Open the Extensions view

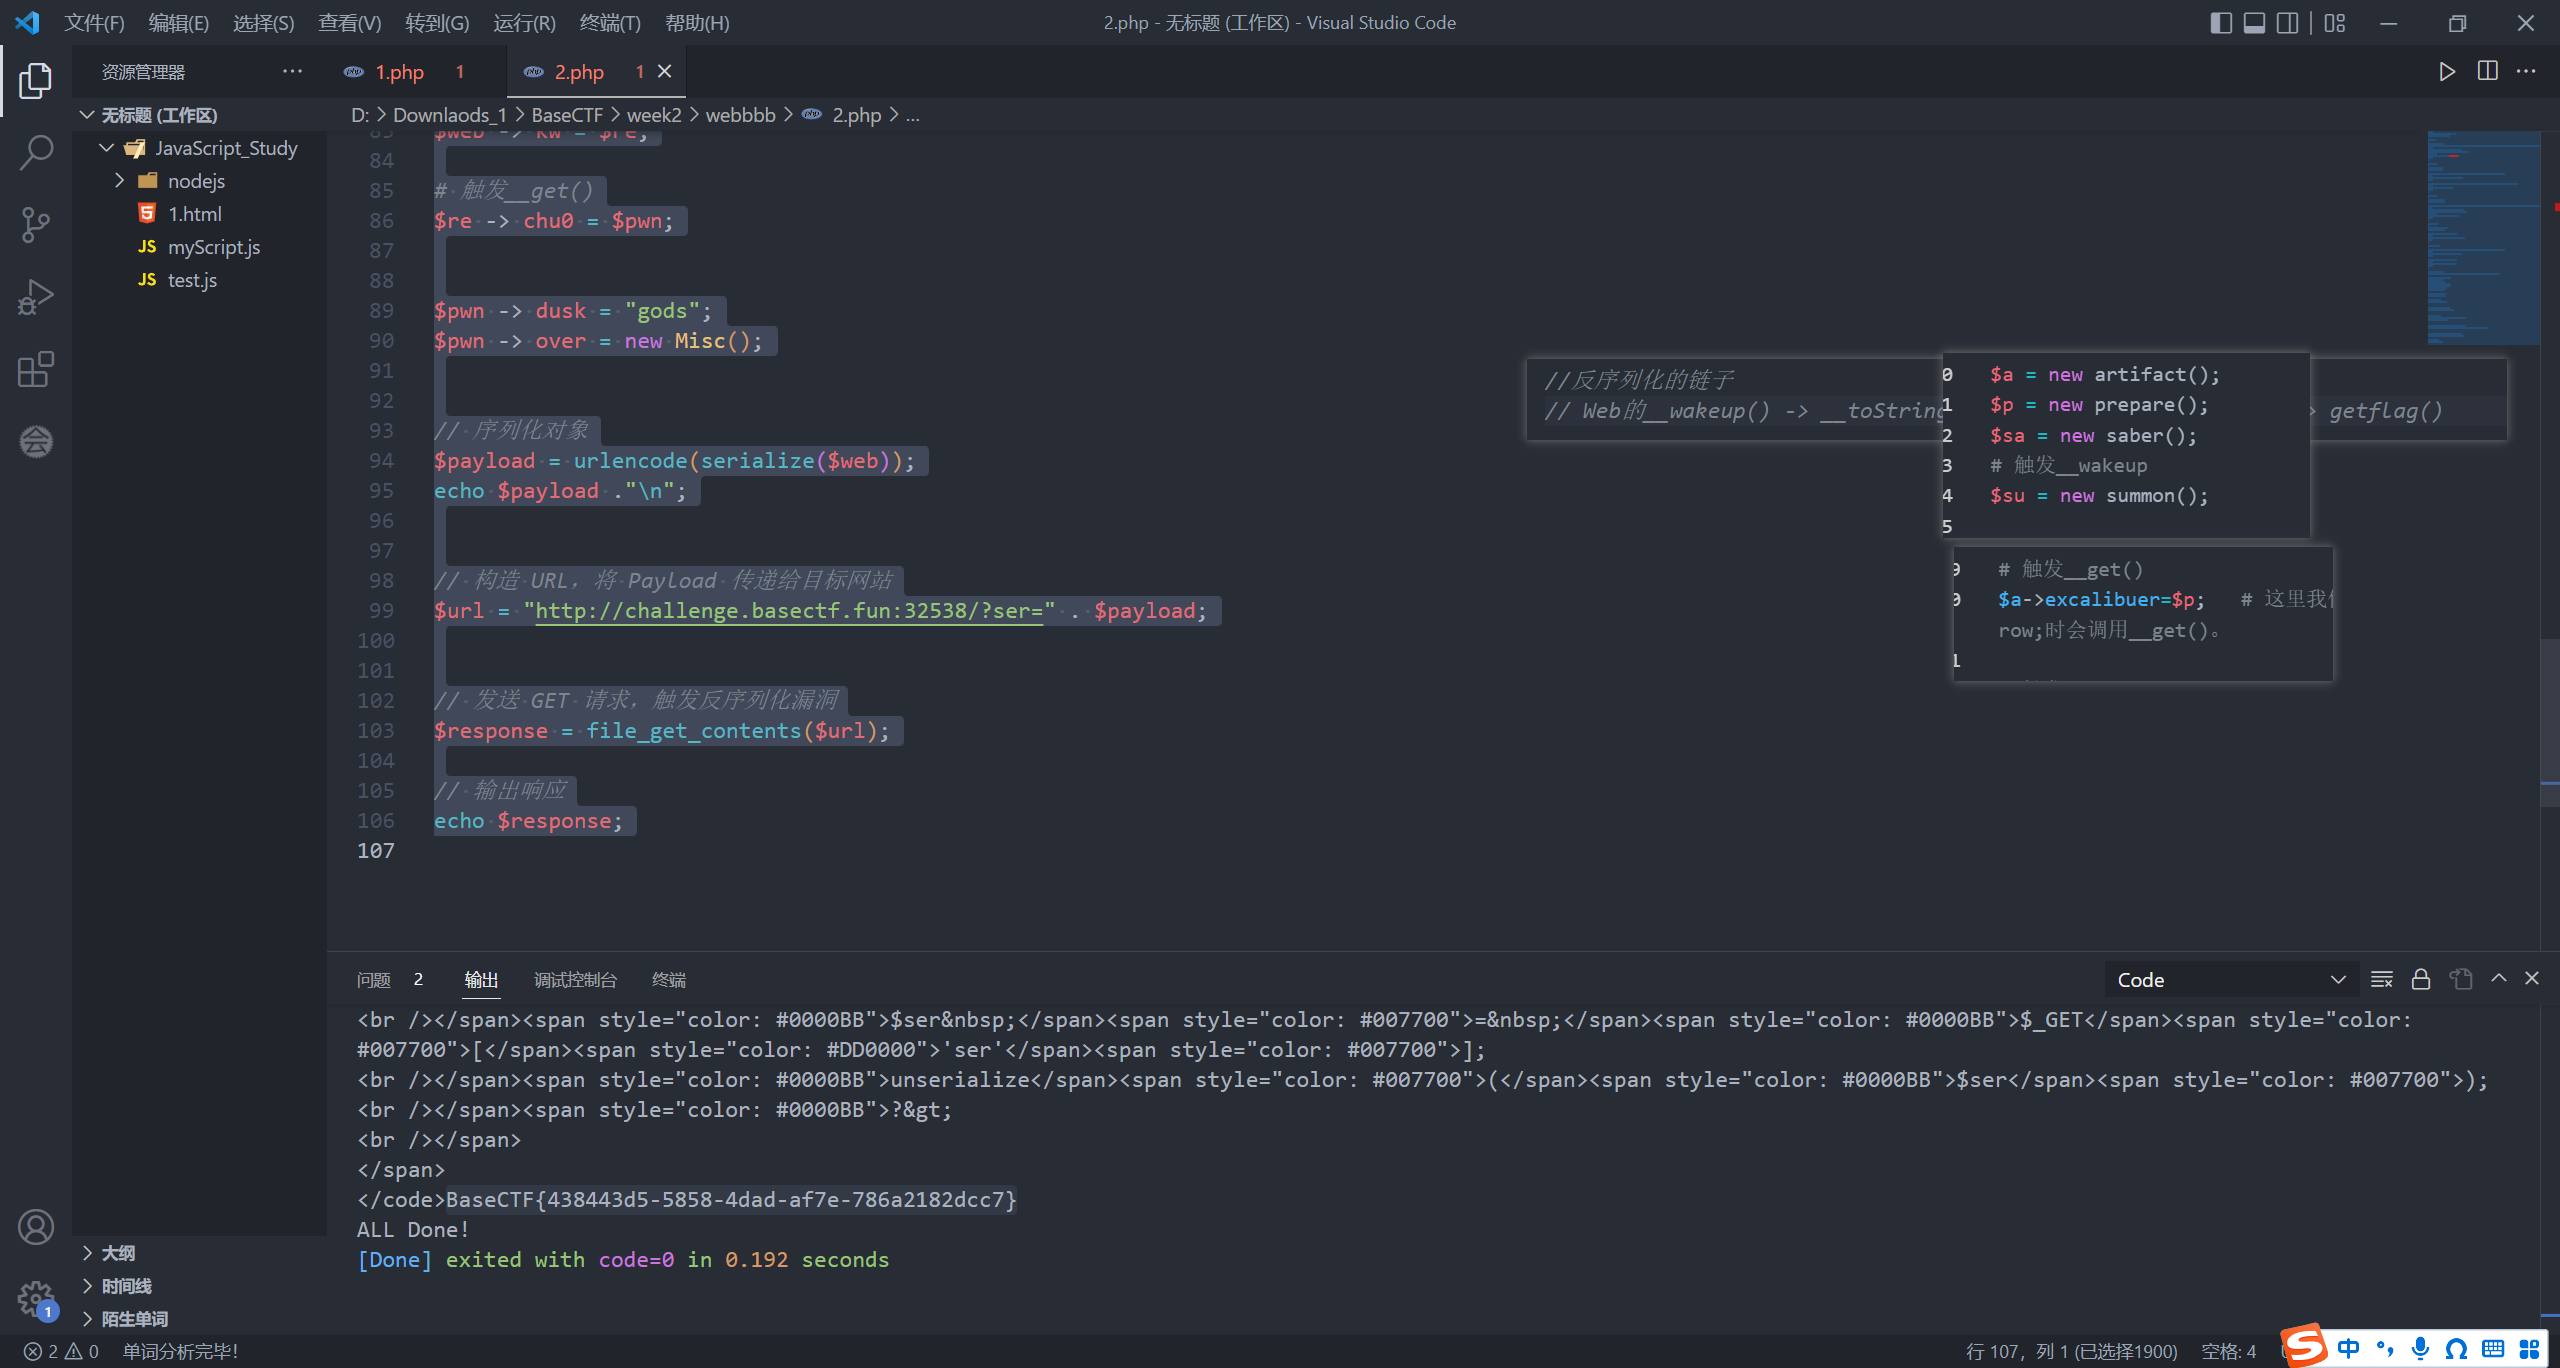(36, 369)
